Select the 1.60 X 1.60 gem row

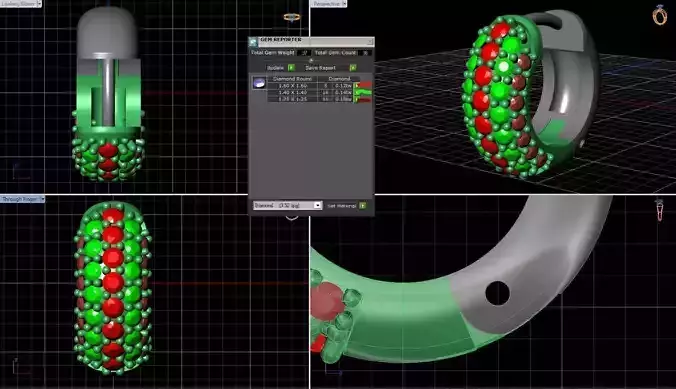pos(310,86)
